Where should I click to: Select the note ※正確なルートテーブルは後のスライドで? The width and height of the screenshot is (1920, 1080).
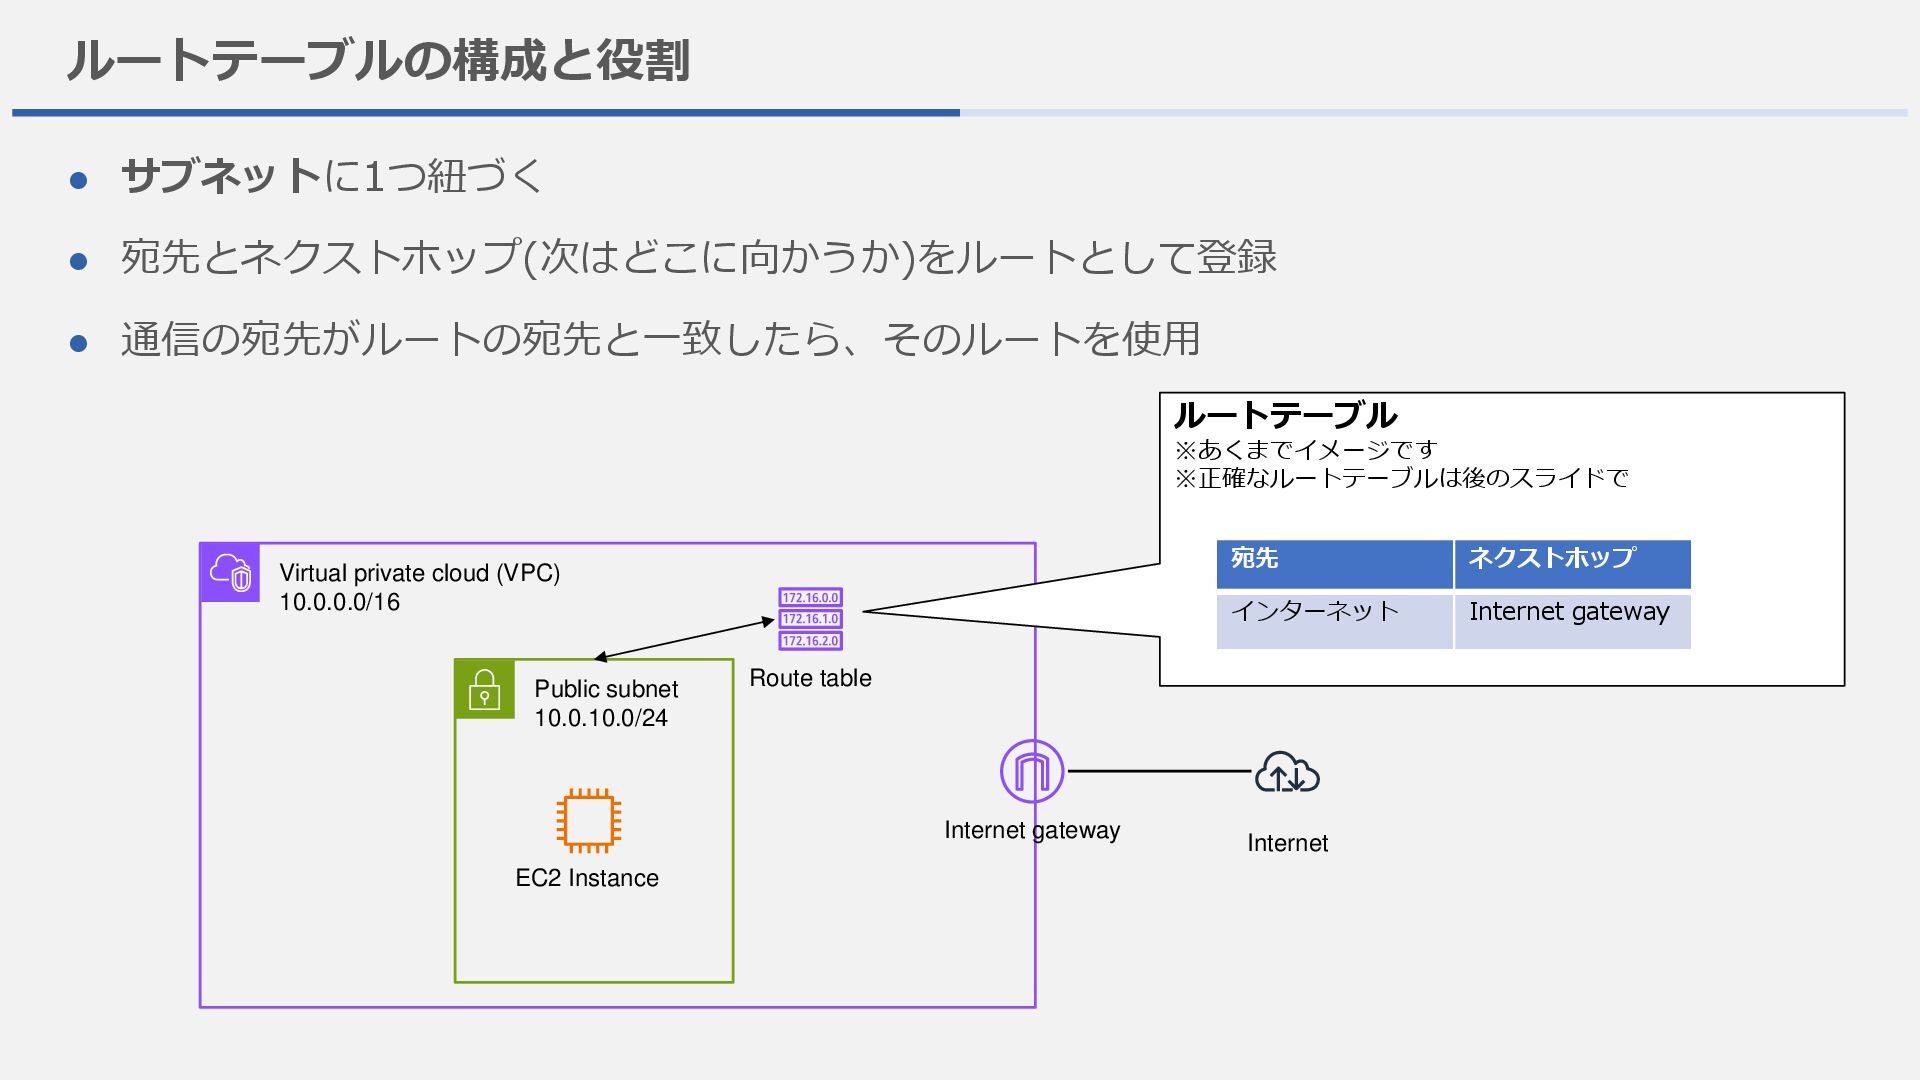(x=1401, y=478)
